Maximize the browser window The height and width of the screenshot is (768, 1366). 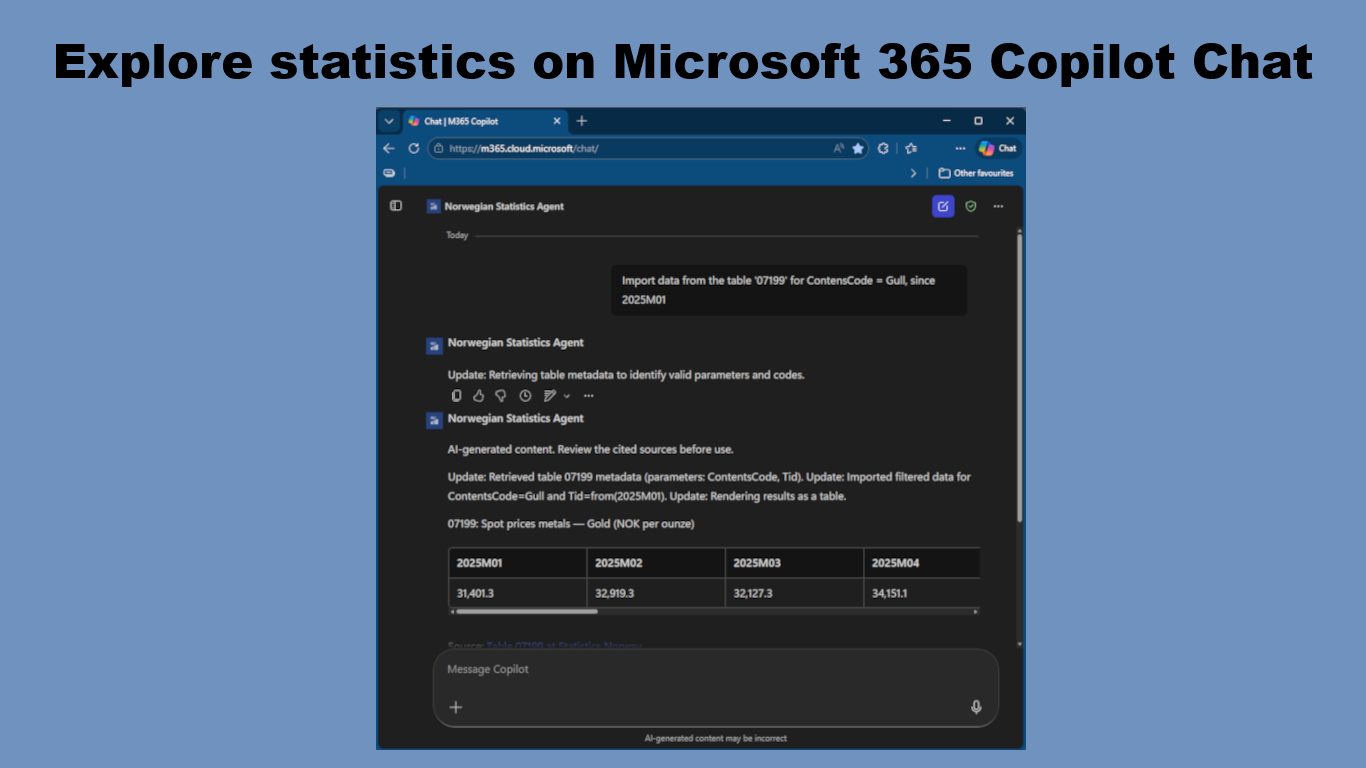coord(978,121)
